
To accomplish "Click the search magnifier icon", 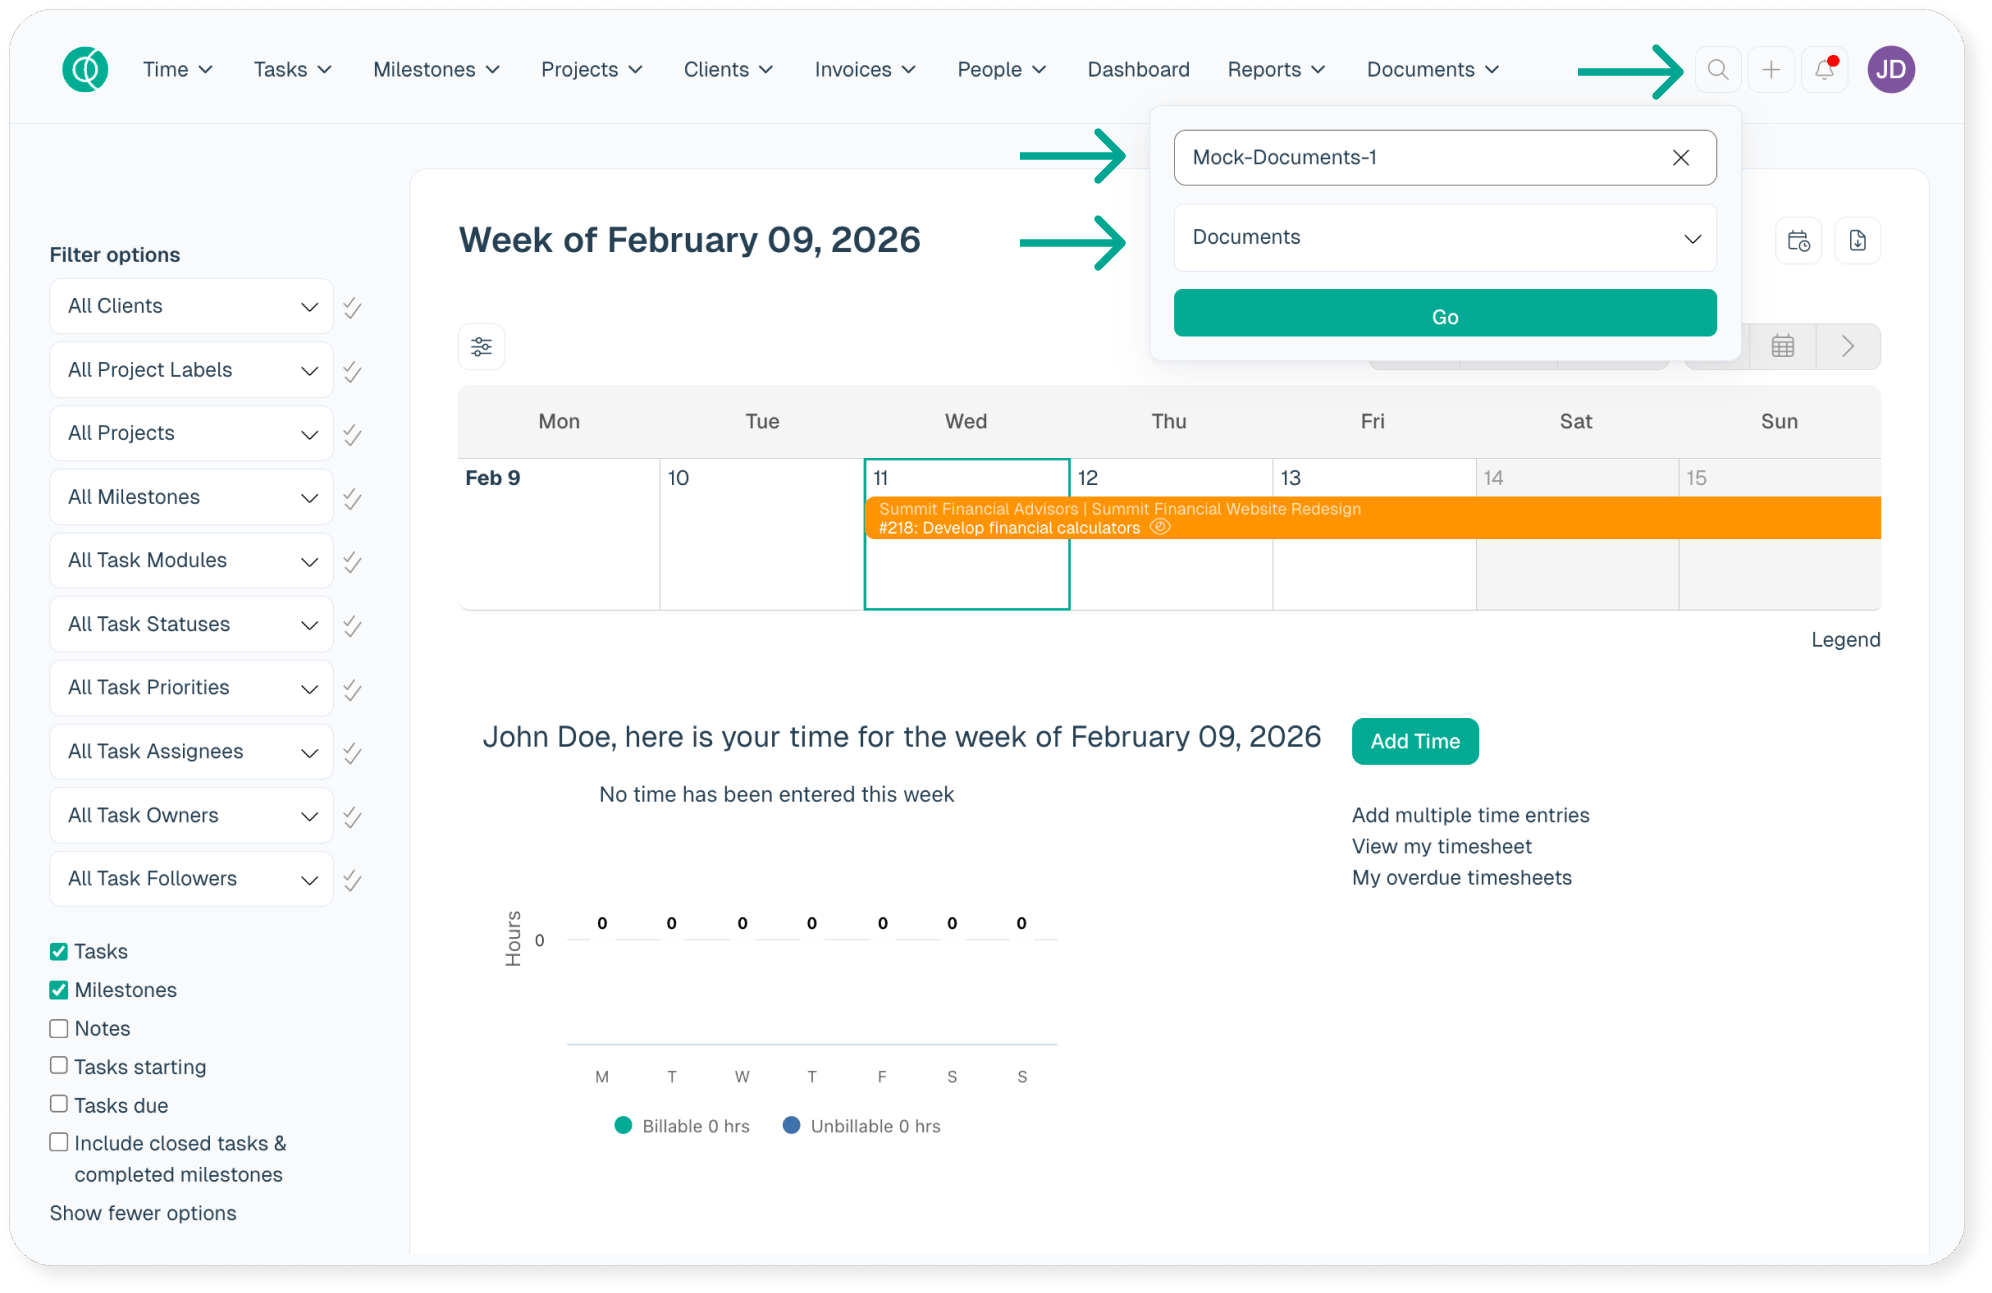I will [1718, 70].
